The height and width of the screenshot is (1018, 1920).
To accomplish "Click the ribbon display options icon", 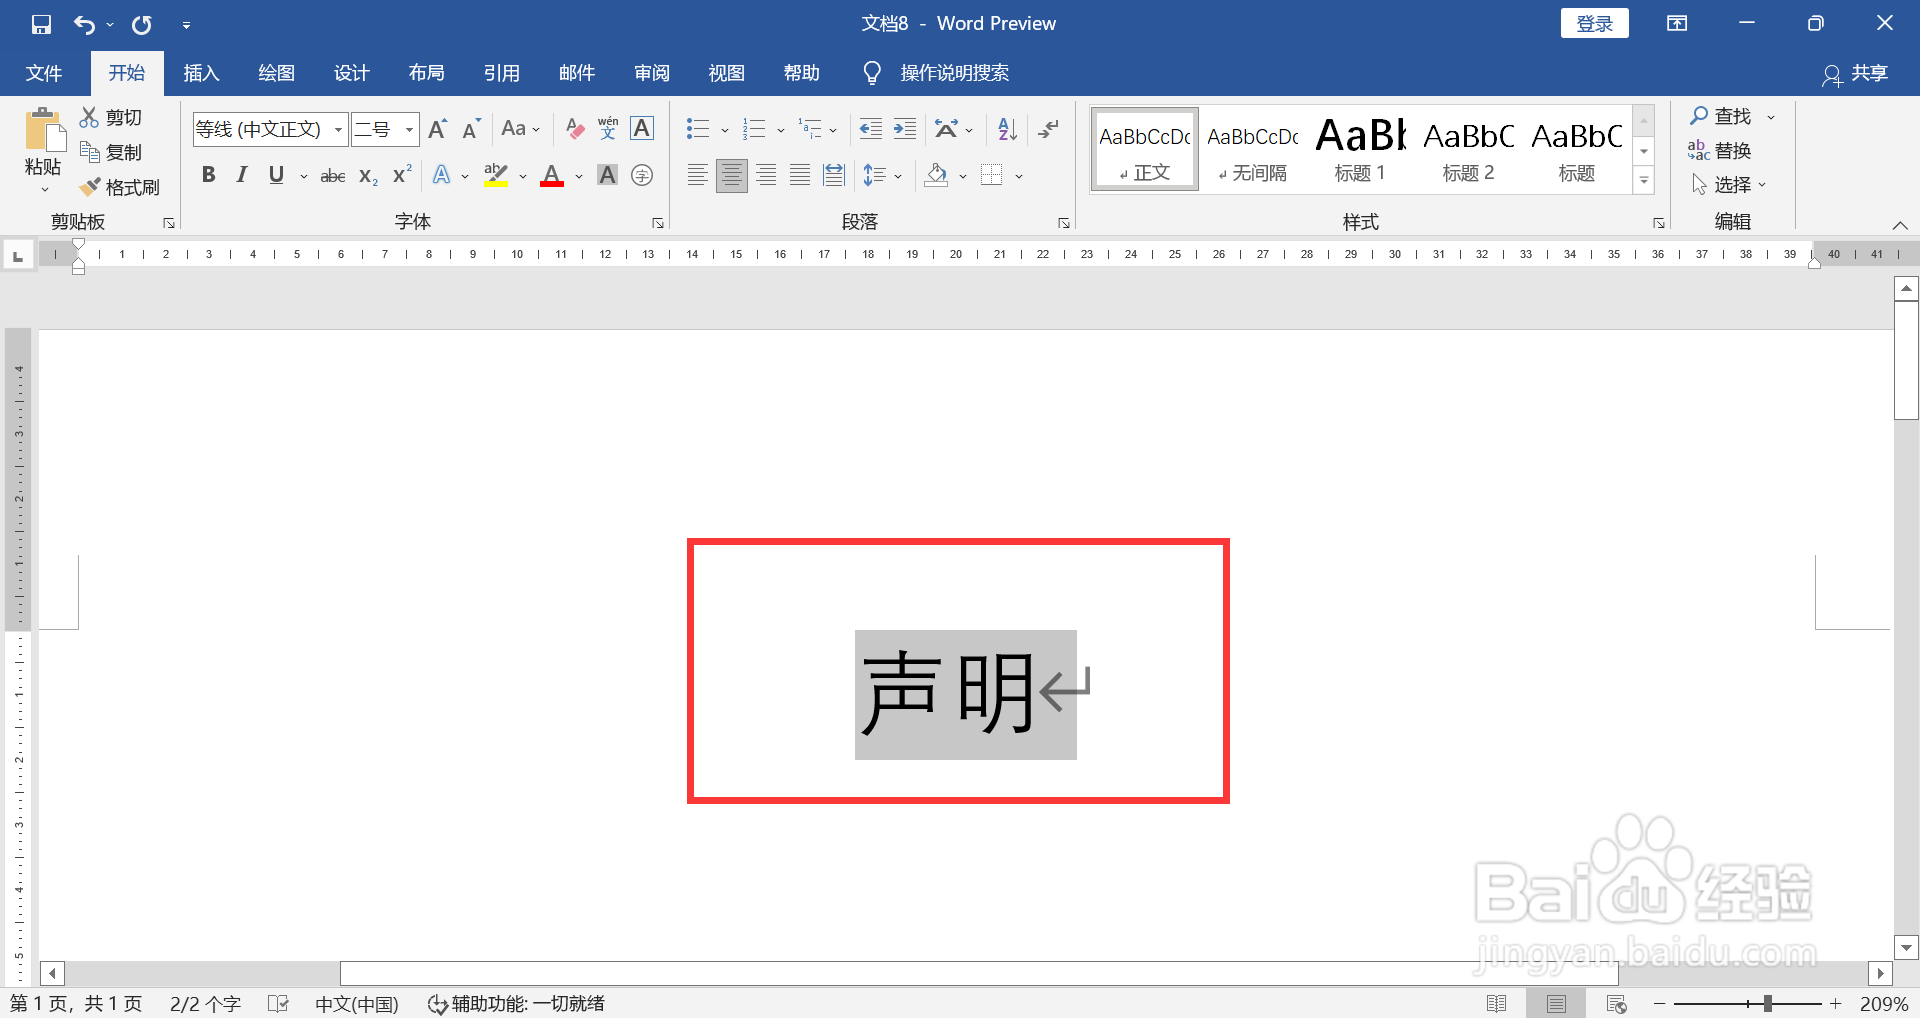I will 1677,24.
